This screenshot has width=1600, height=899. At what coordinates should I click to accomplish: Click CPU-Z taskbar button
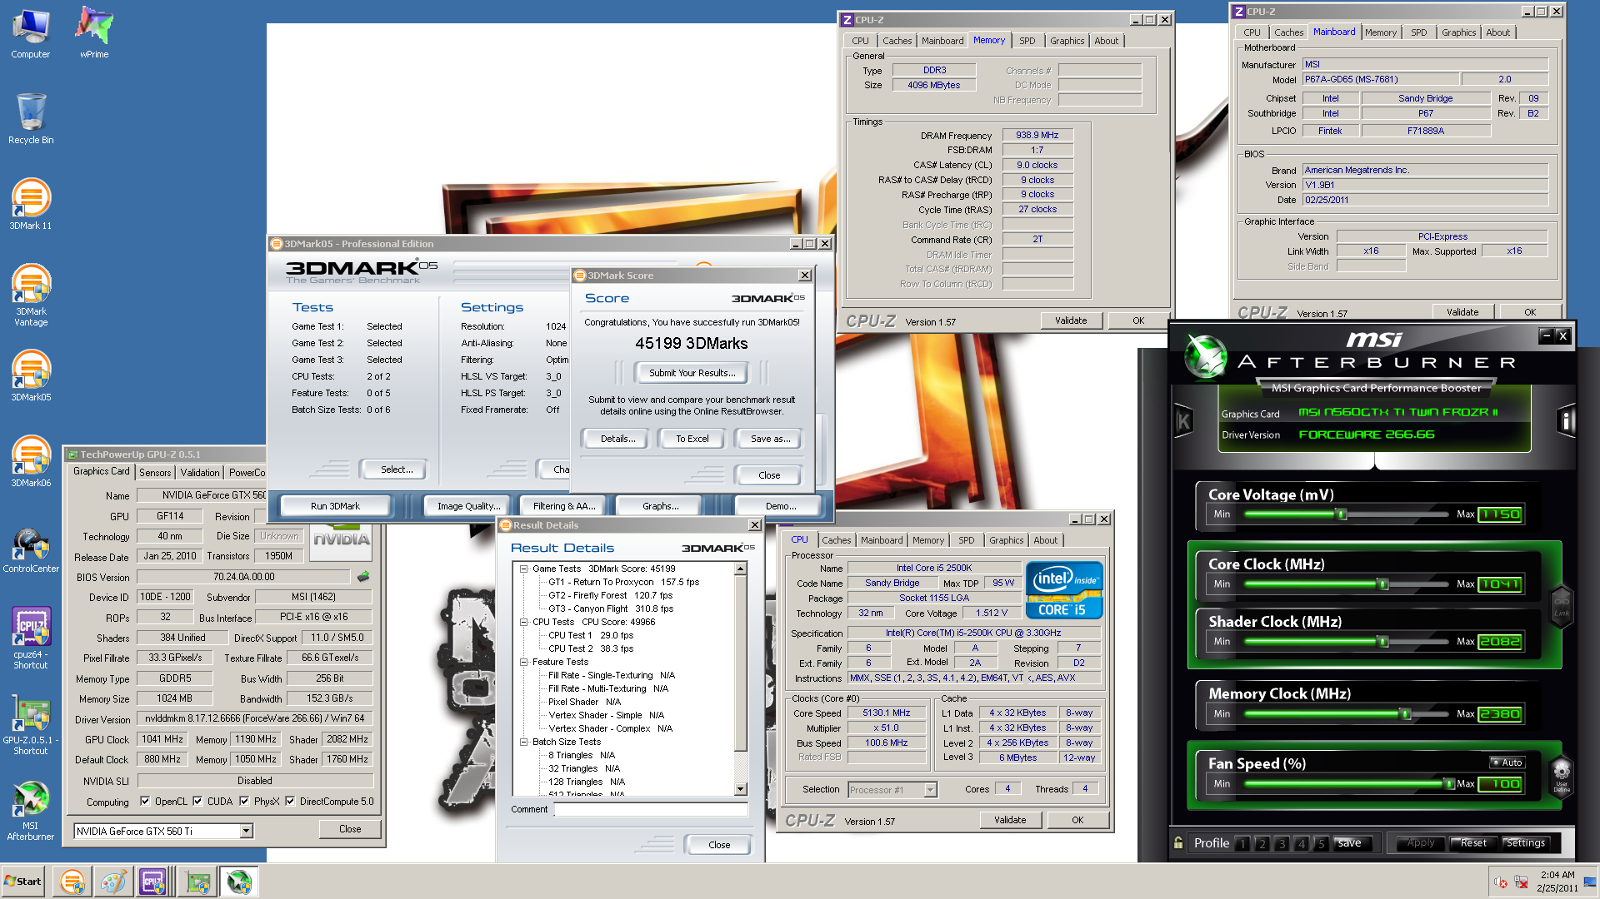[153, 882]
